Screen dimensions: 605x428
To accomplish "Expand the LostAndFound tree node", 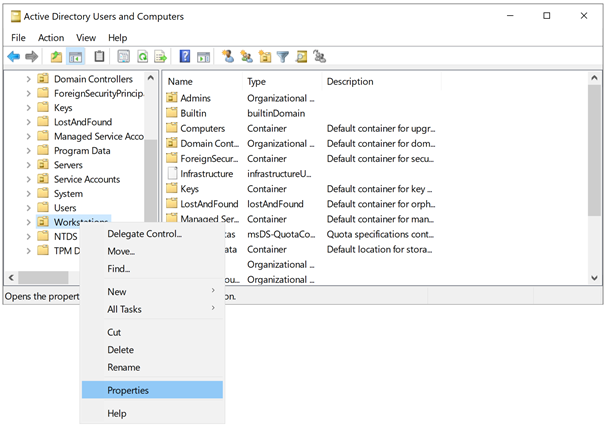I will coord(28,122).
